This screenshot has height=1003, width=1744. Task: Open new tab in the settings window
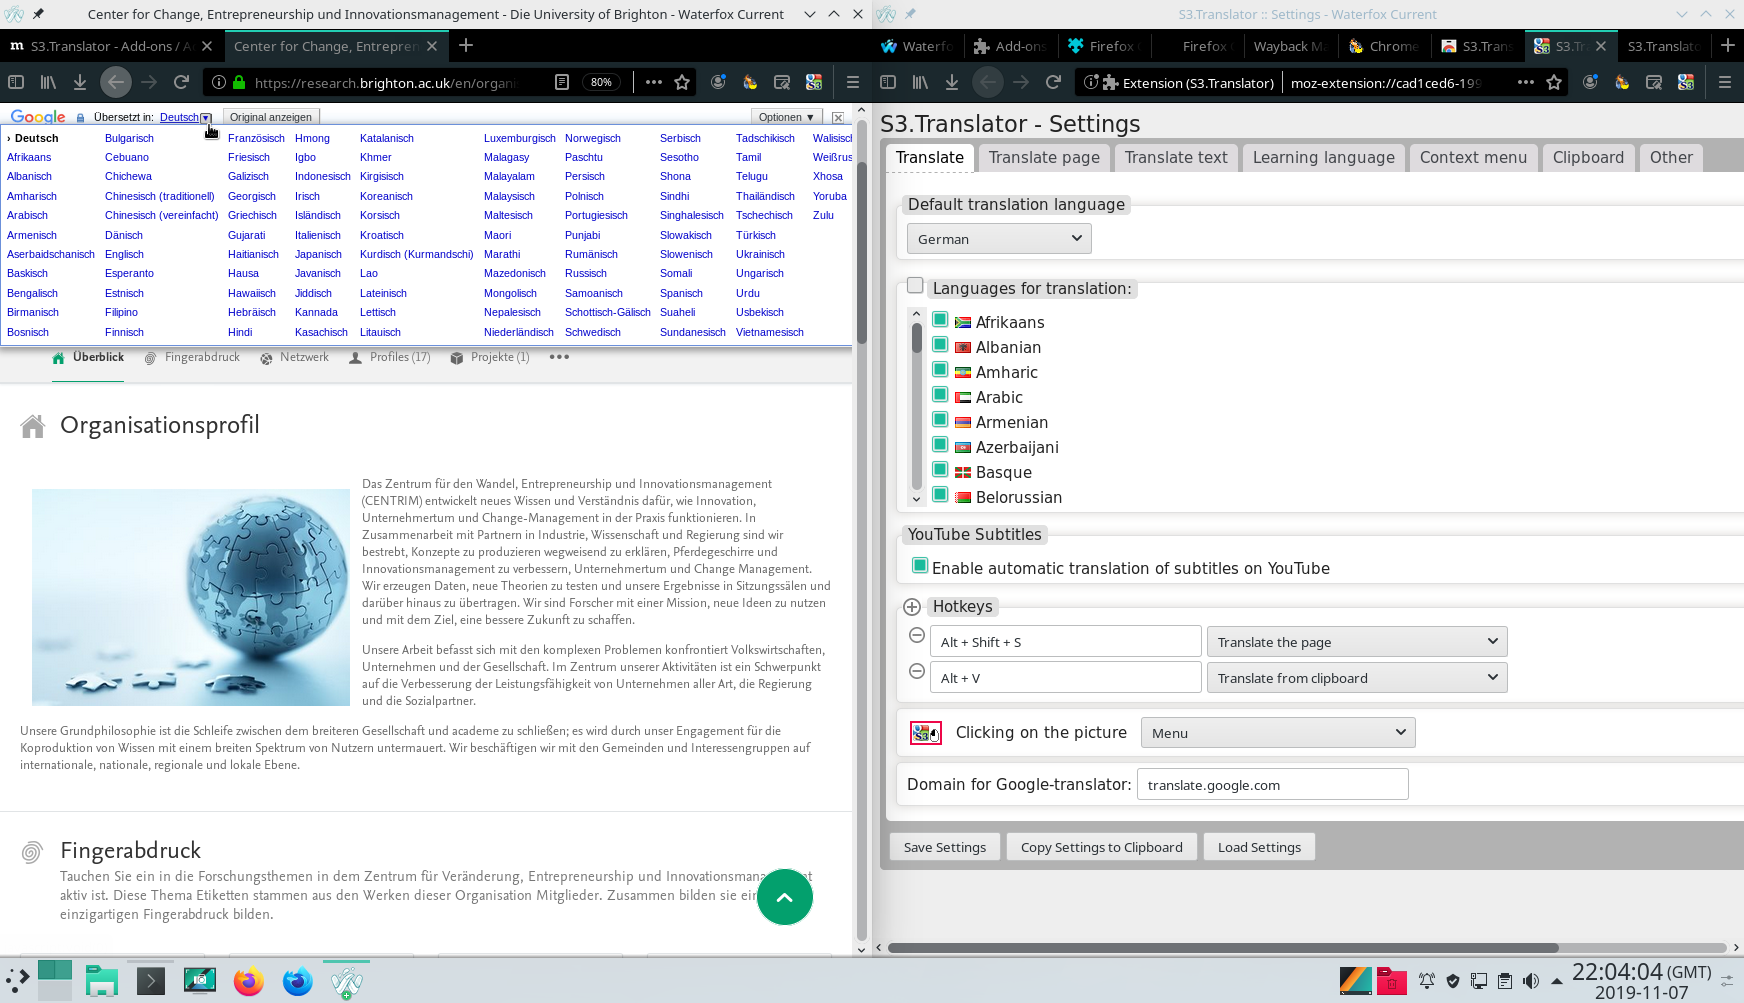pos(1728,45)
